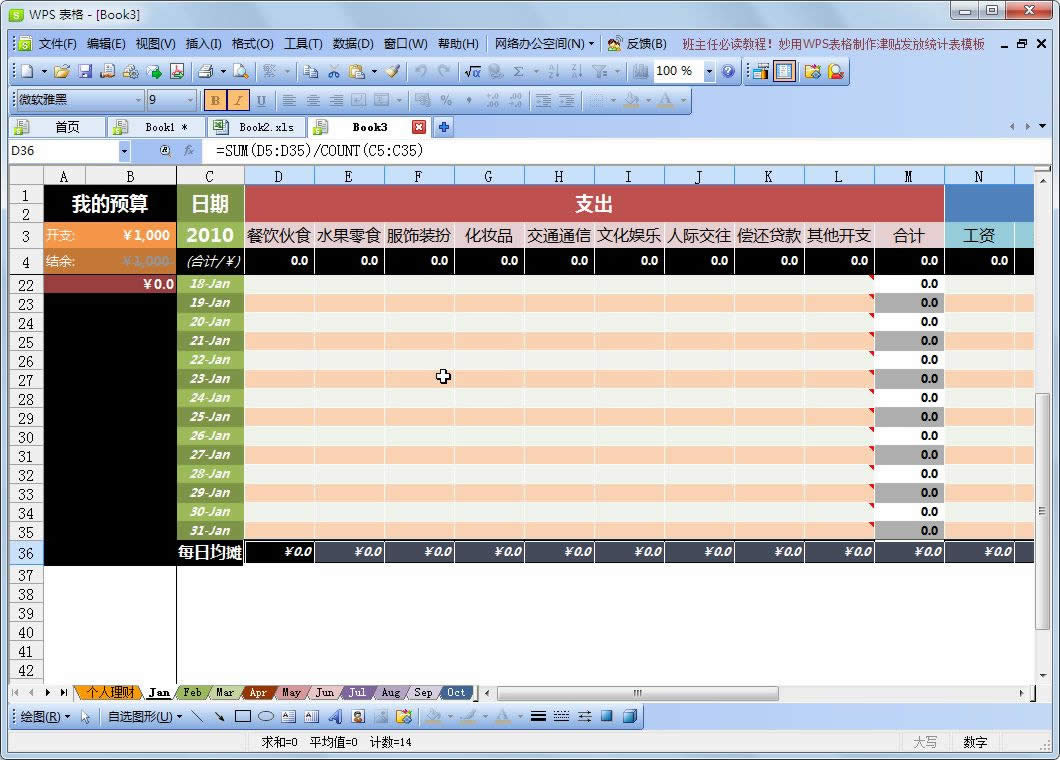Expand the font name dropdown

138,101
